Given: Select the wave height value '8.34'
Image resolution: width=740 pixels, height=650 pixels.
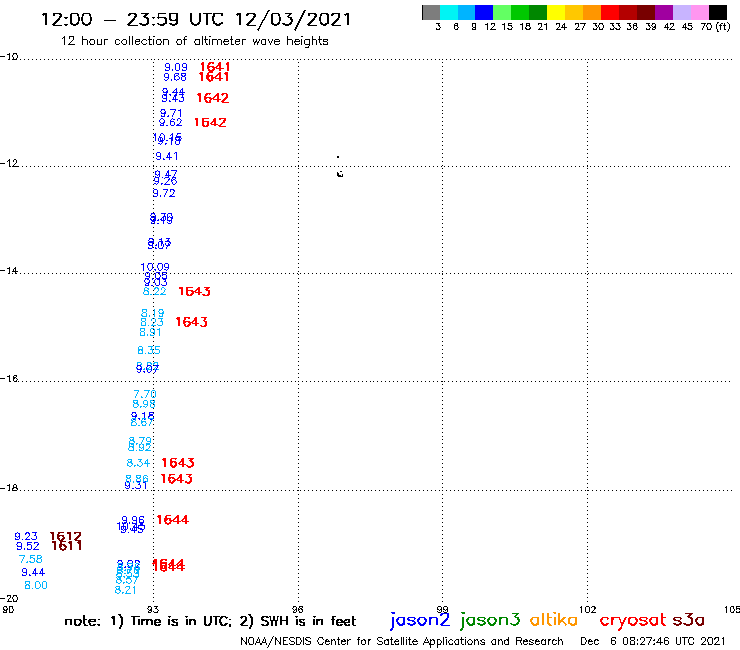Looking at the screenshot, I should [138, 463].
